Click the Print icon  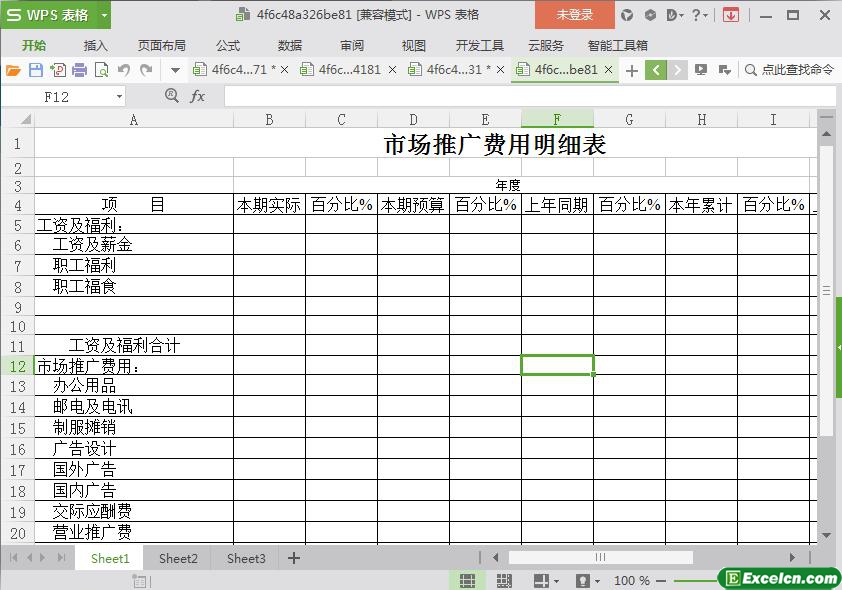click(x=79, y=70)
